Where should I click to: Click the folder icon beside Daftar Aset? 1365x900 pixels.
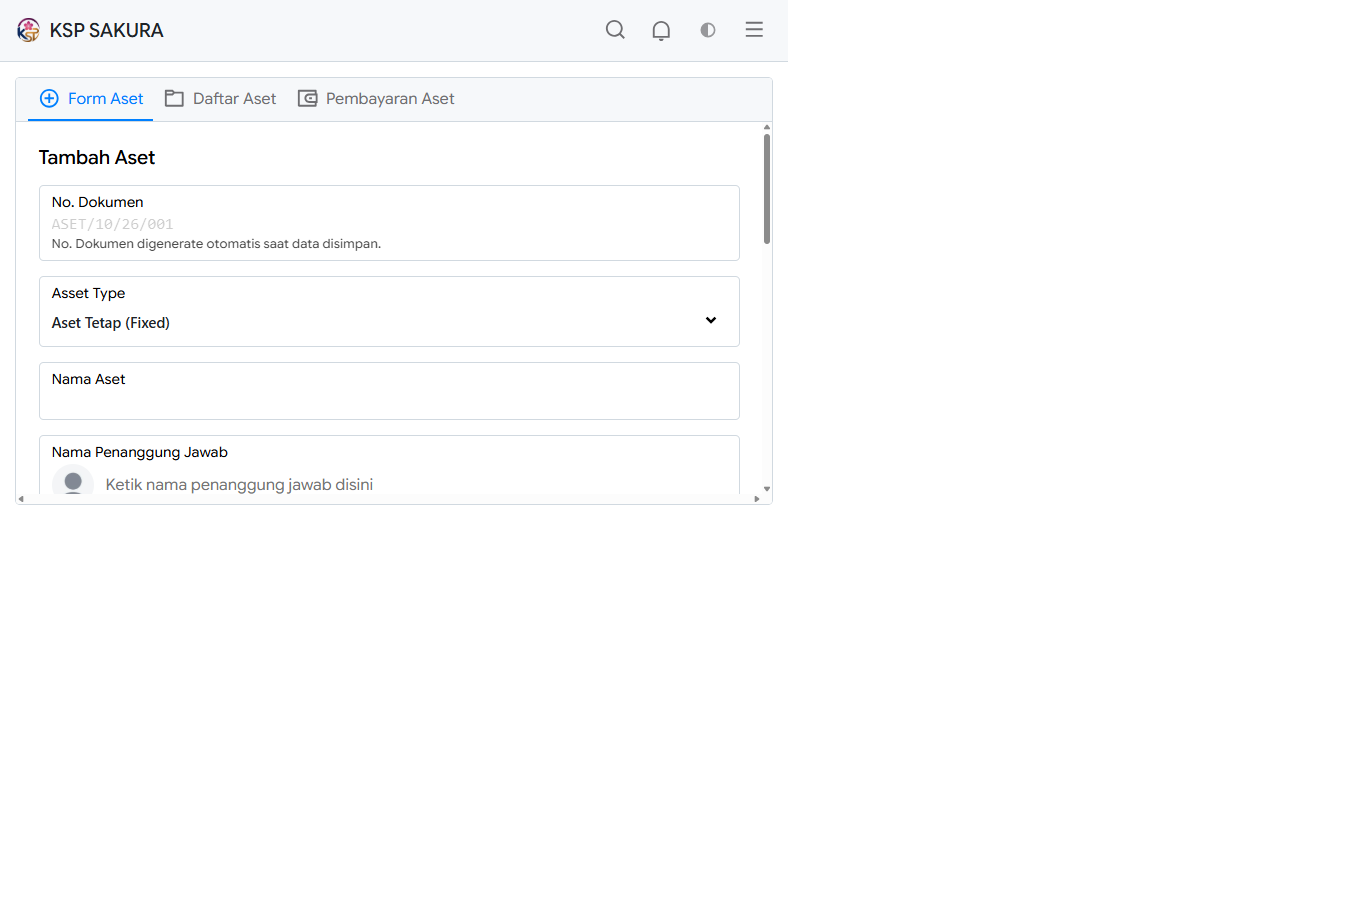pos(174,98)
